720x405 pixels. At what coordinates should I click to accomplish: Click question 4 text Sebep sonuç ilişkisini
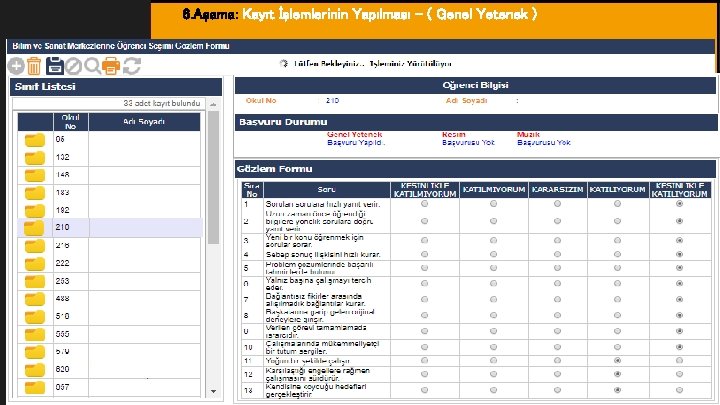click(x=323, y=254)
